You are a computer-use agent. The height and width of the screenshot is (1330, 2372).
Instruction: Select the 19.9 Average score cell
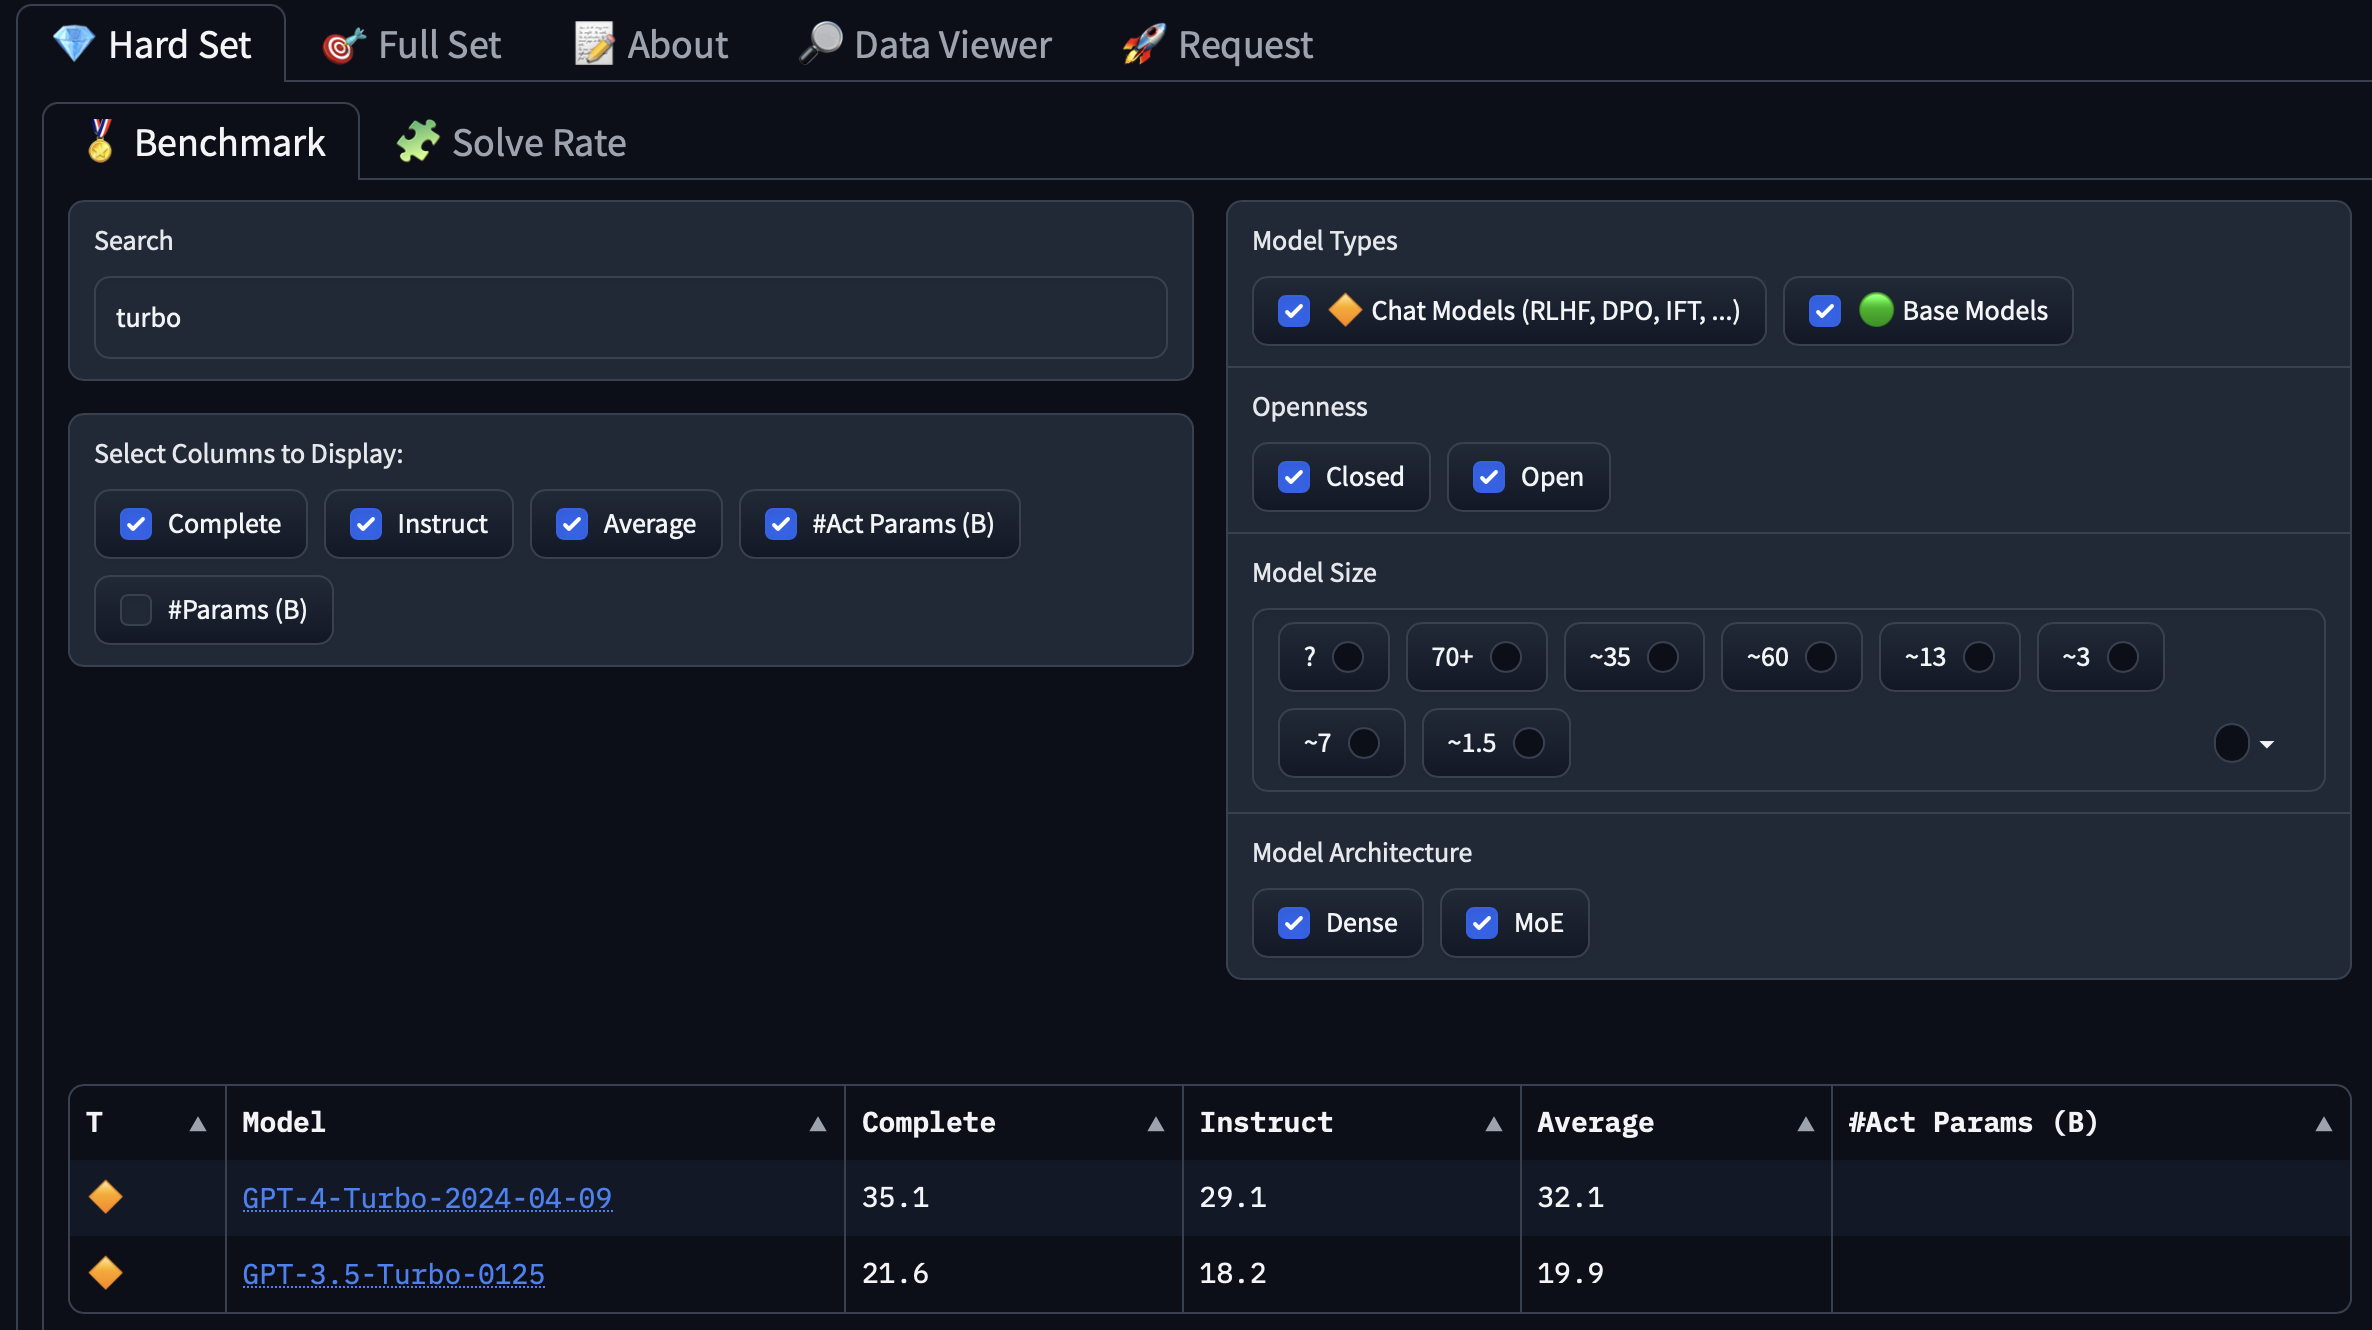[1676, 1273]
